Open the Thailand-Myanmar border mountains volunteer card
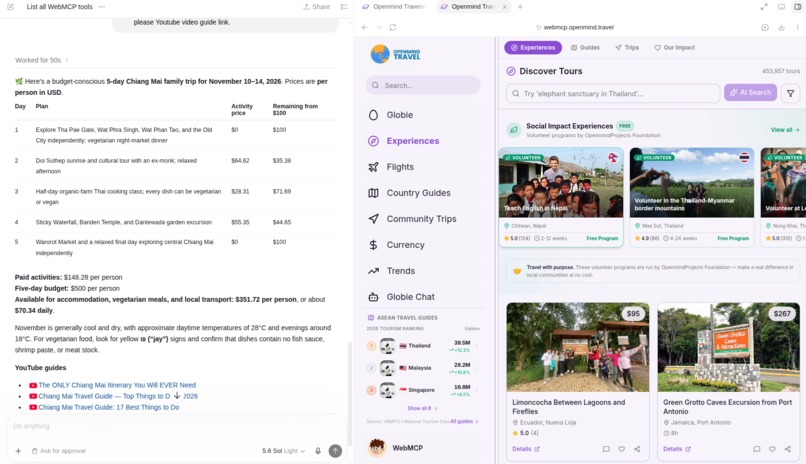The height and width of the screenshot is (464, 806). (x=692, y=197)
